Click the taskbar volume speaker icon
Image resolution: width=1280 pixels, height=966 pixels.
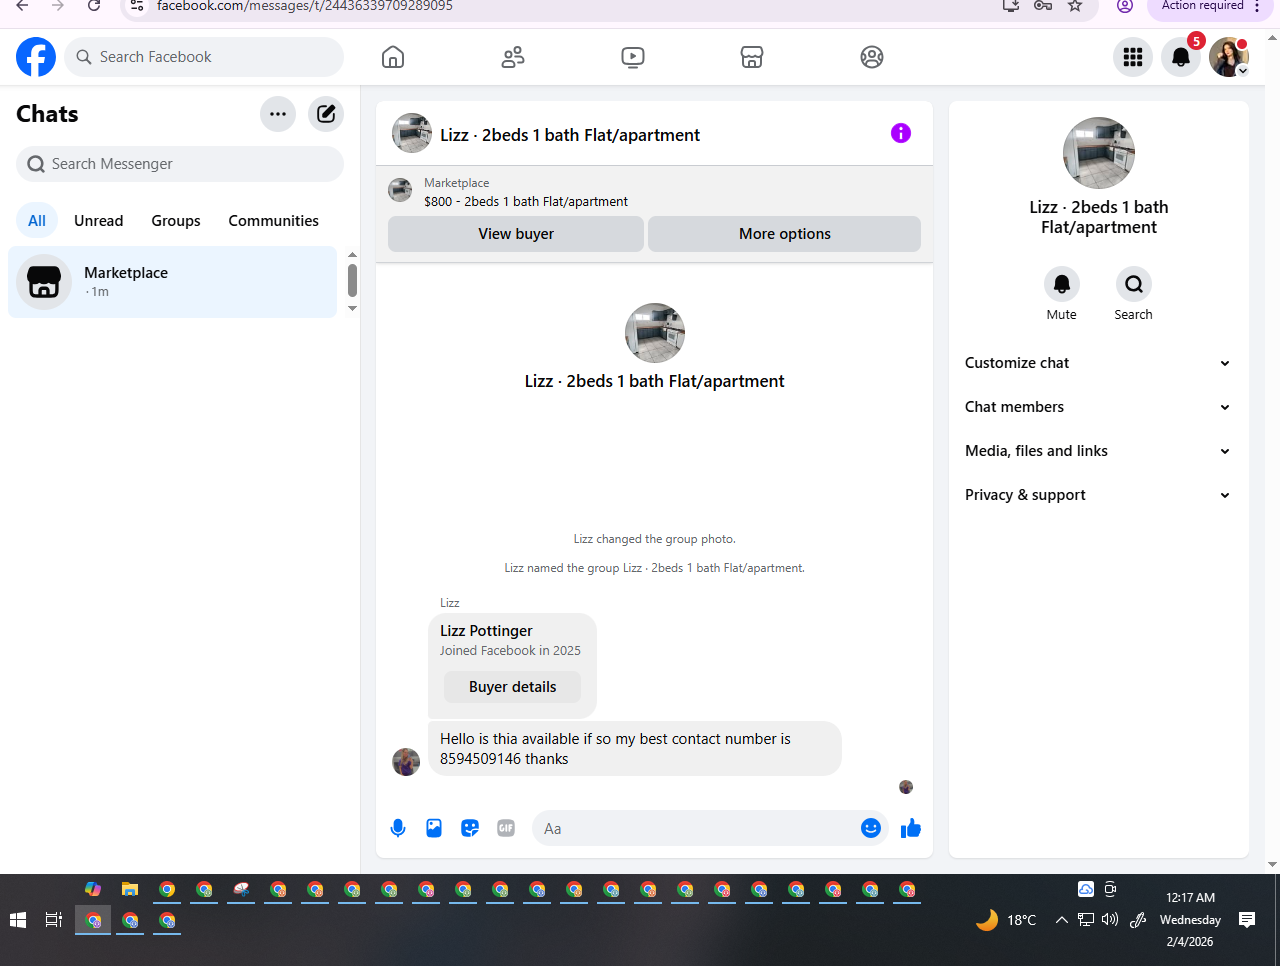(x=1110, y=919)
